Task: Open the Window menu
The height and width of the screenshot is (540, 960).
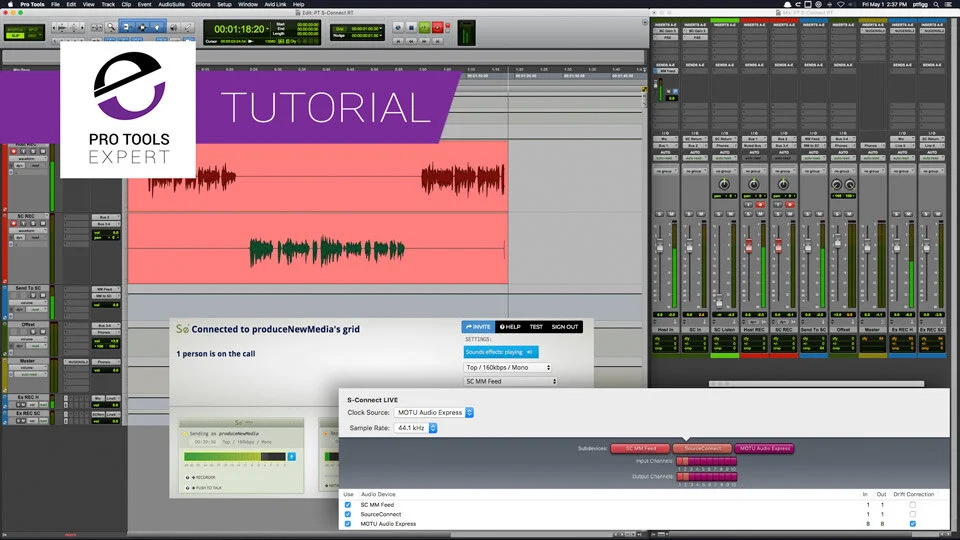Action: 247,4
